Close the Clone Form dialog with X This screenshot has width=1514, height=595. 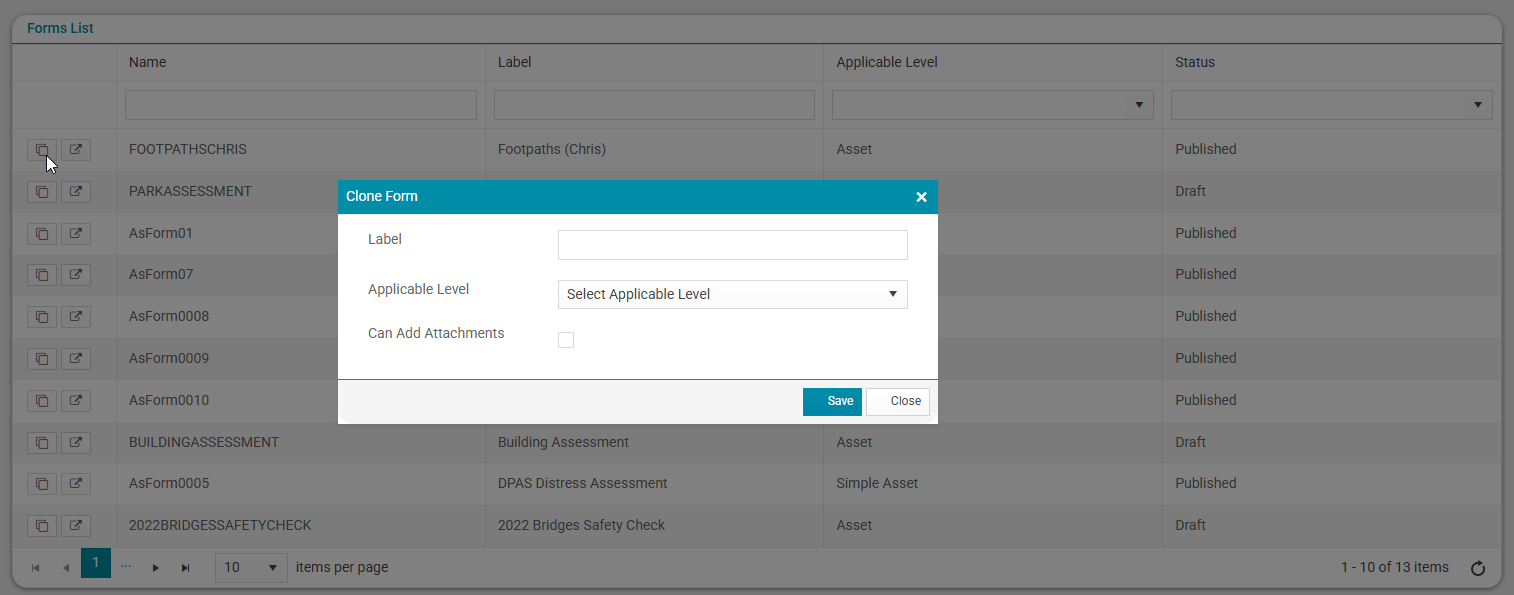tap(921, 197)
